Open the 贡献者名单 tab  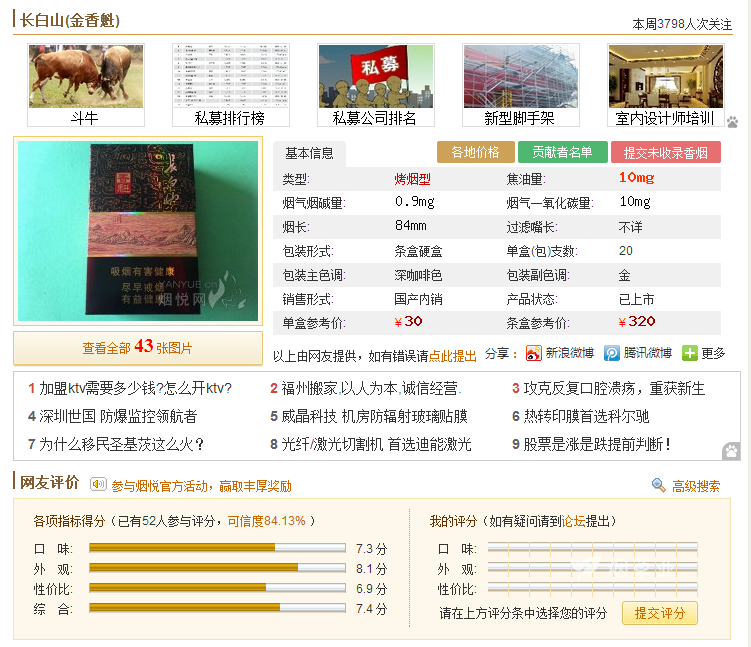click(x=563, y=152)
